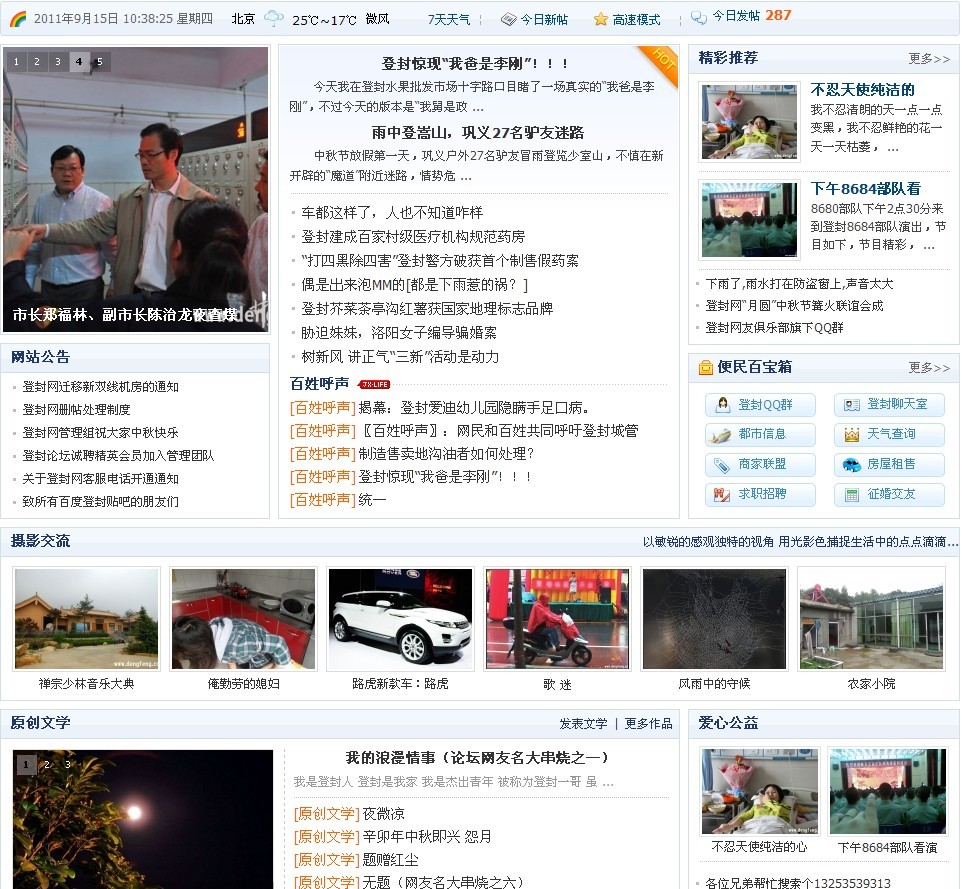Click the 登封QQ群 penguin icon
This screenshot has height=889, width=962.
[x=723, y=404]
